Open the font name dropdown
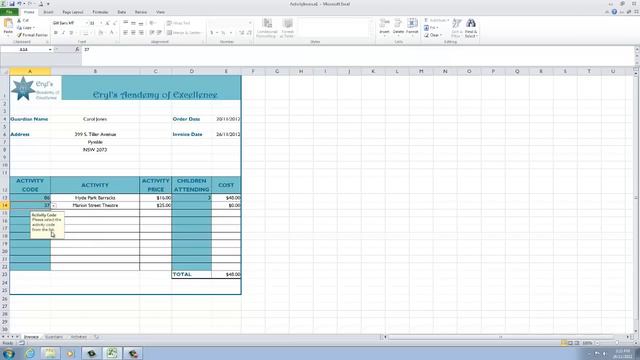The image size is (640, 360). point(87,23)
